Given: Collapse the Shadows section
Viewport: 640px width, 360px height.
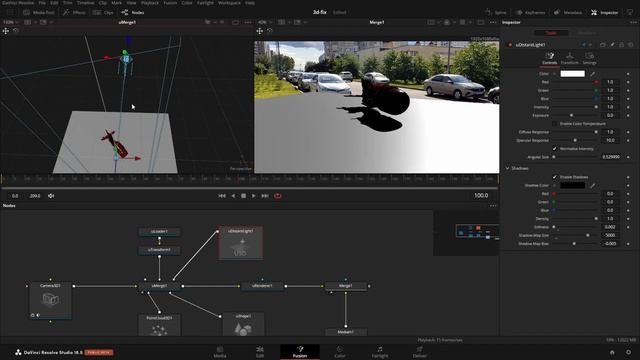Looking at the screenshot, I should pyautogui.click(x=507, y=168).
